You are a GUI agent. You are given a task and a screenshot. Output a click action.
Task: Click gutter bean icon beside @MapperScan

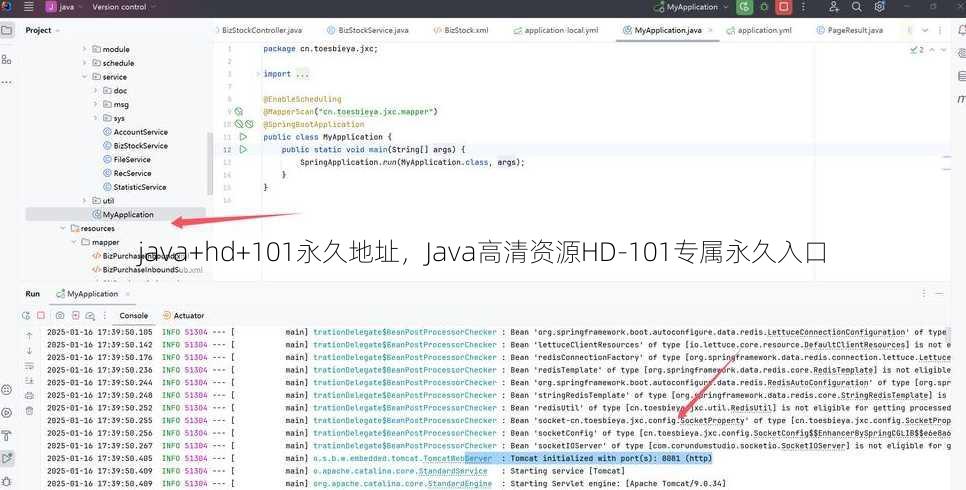(238, 112)
